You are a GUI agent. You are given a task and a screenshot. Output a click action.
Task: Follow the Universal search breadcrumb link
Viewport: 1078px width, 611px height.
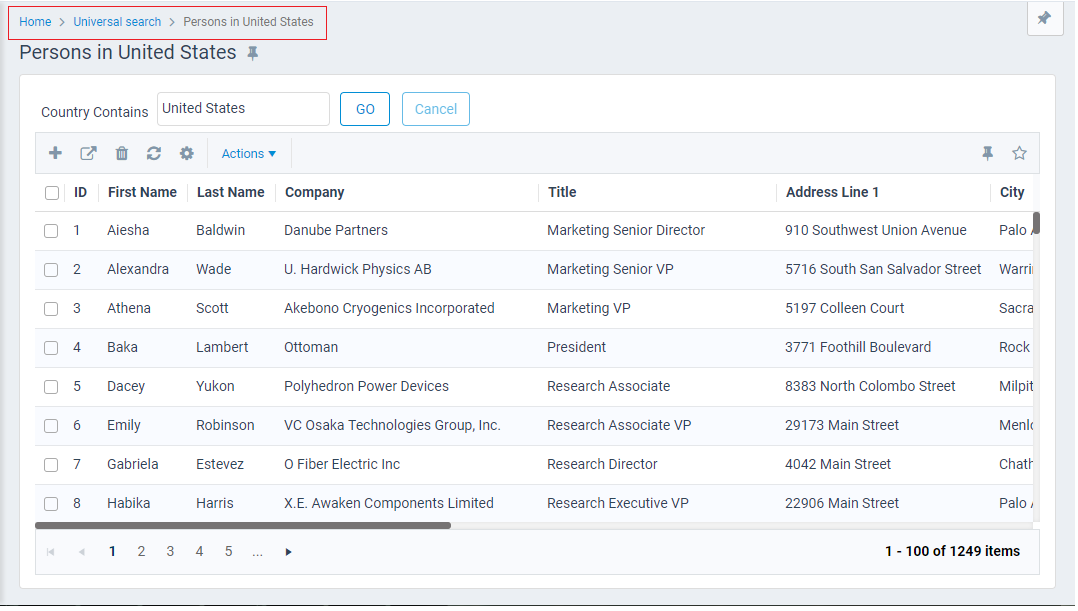pos(119,22)
